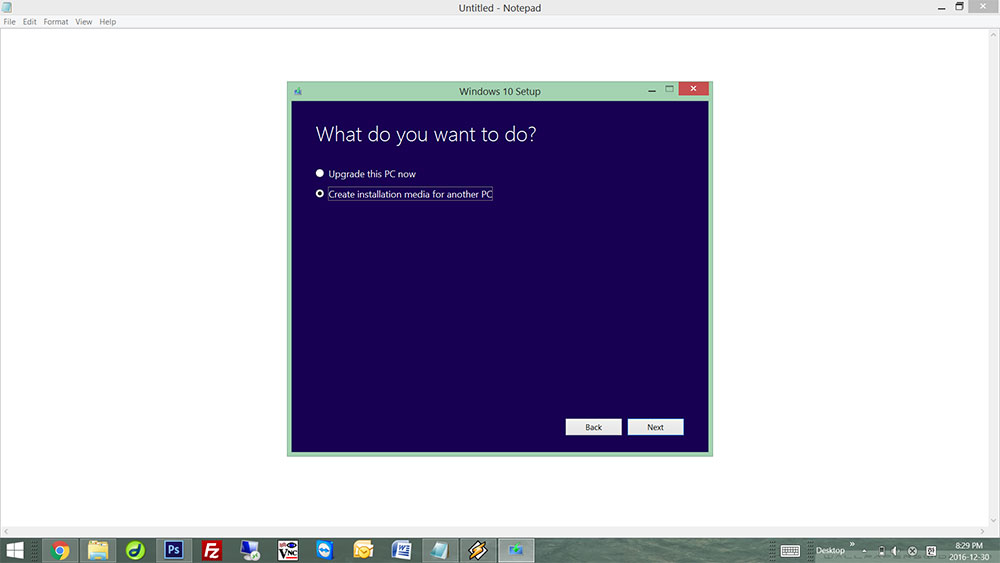Expand the Desktop toolbar chevron
Screen dimensions: 1000x563
(x=851, y=545)
